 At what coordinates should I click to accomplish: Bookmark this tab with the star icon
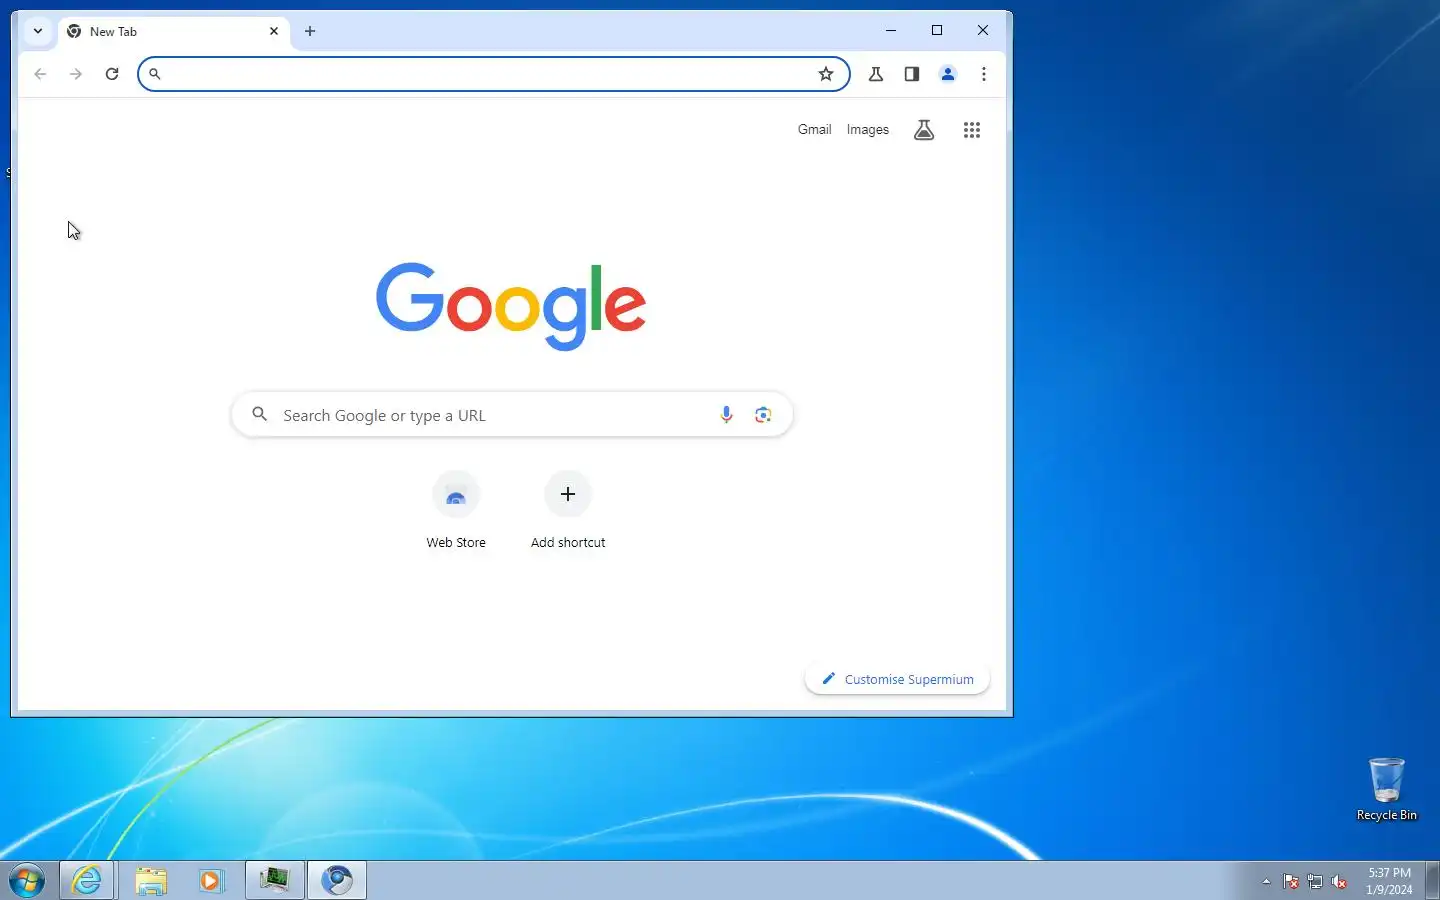pos(826,74)
